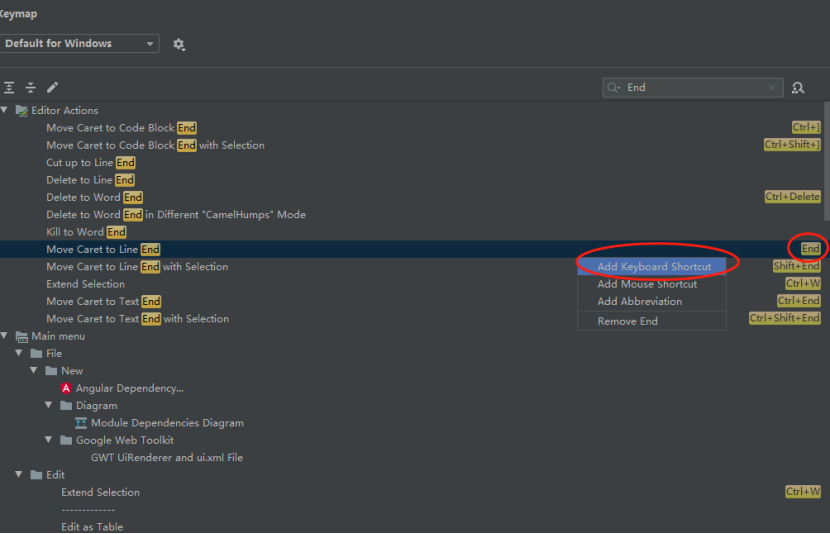Viewport: 830px width, 534px height.
Task: Choose Add Abbreviation from context menu
Action: (x=652, y=302)
